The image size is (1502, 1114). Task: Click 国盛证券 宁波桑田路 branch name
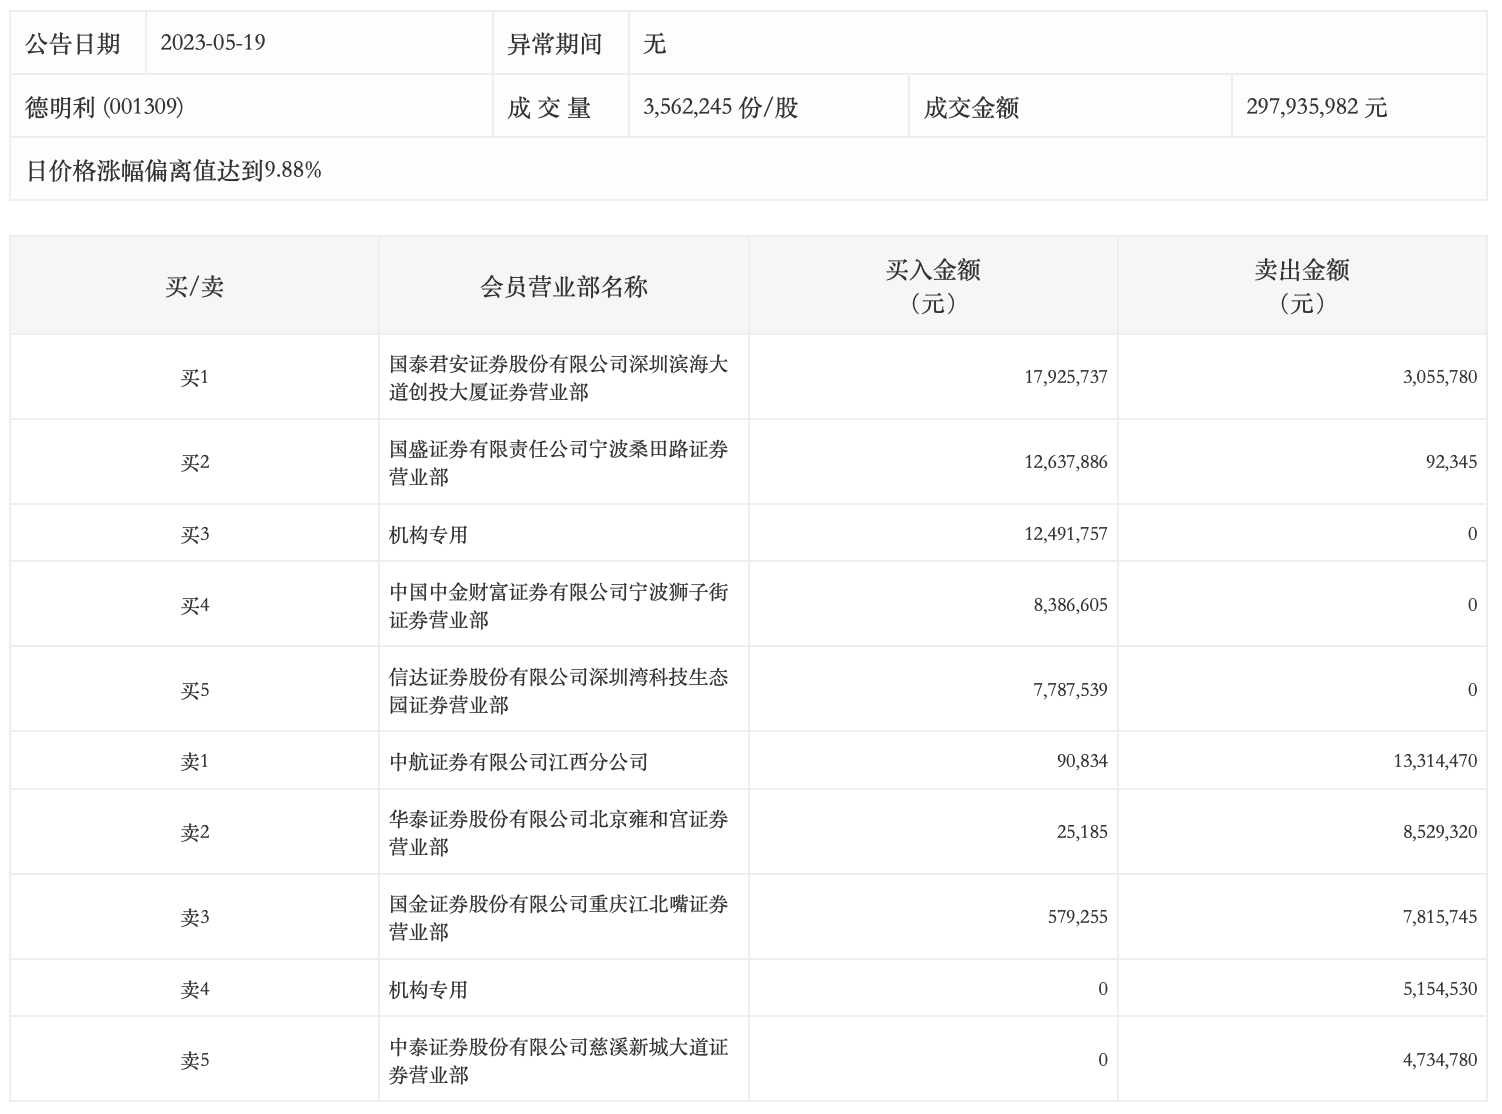(x=558, y=463)
